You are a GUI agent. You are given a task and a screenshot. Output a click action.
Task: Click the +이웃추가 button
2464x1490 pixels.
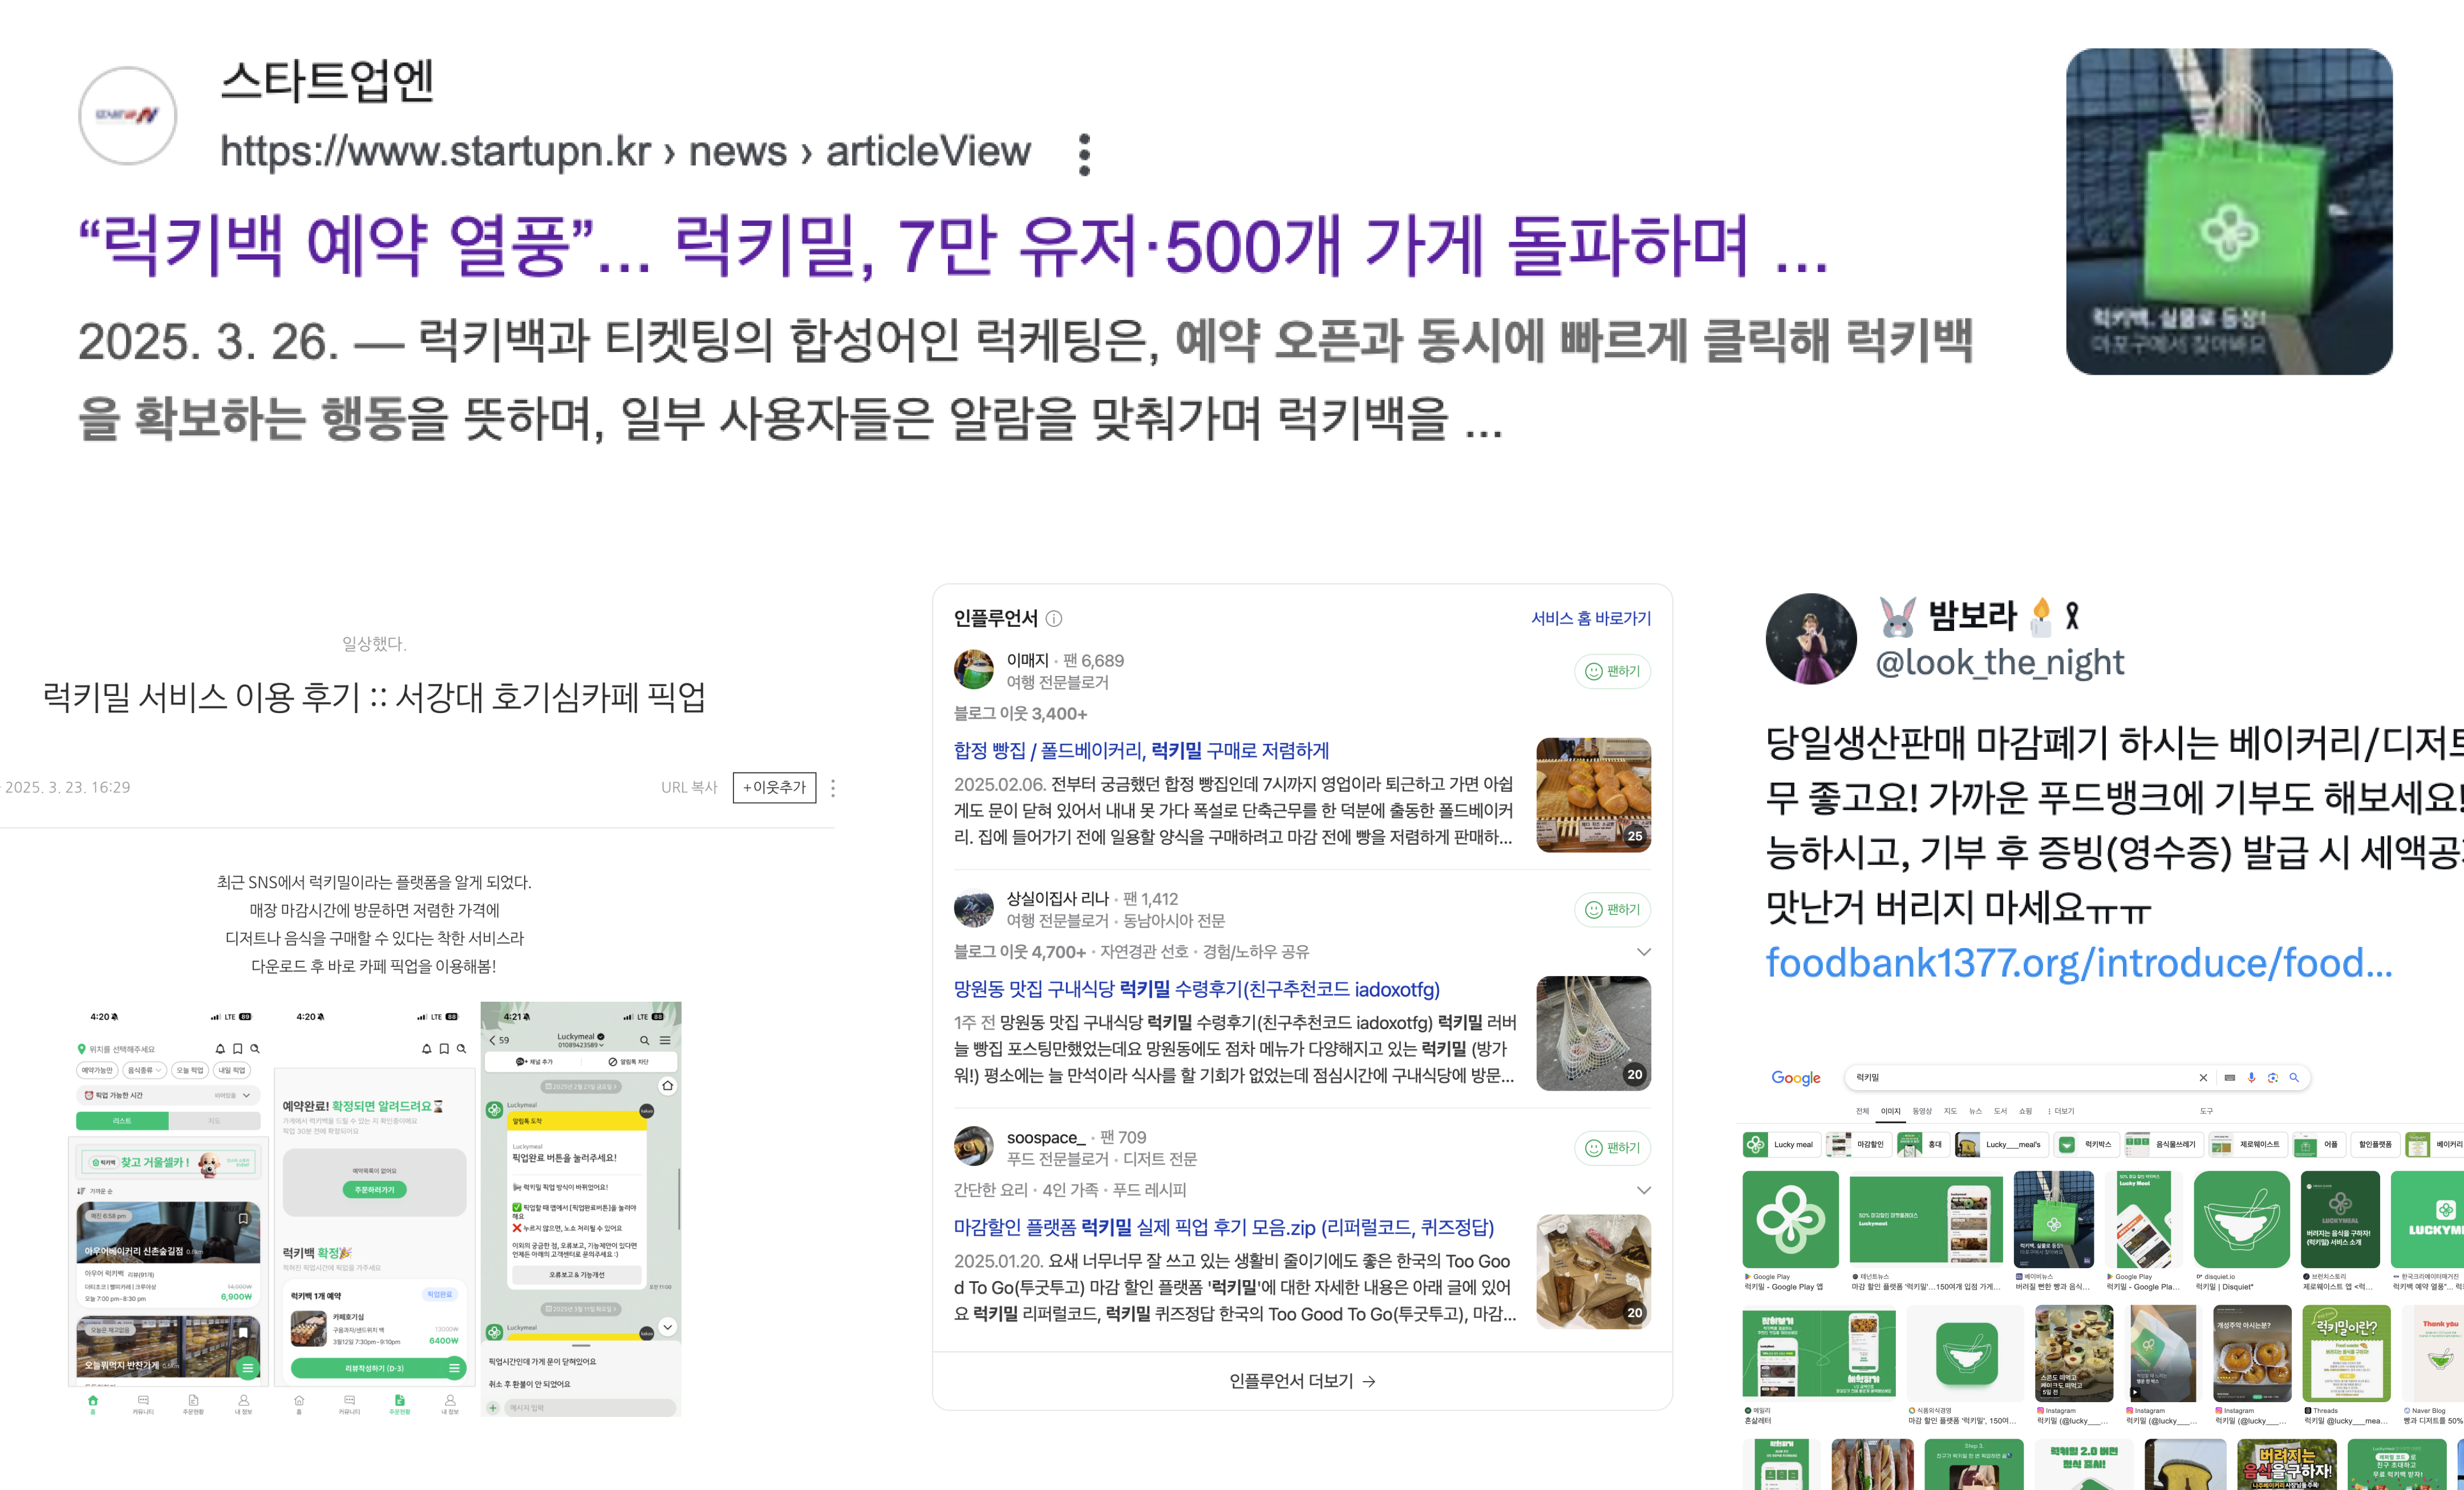click(x=774, y=788)
